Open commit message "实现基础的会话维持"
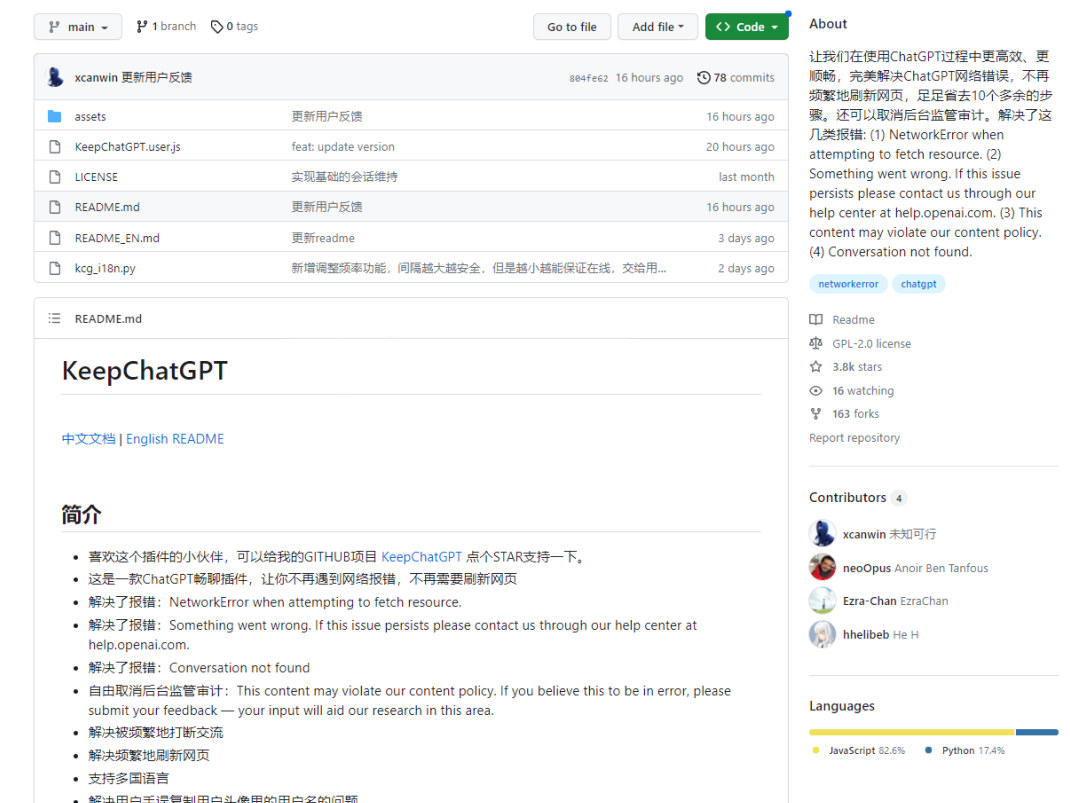The width and height of the screenshot is (1070, 803). click(x=344, y=177)
